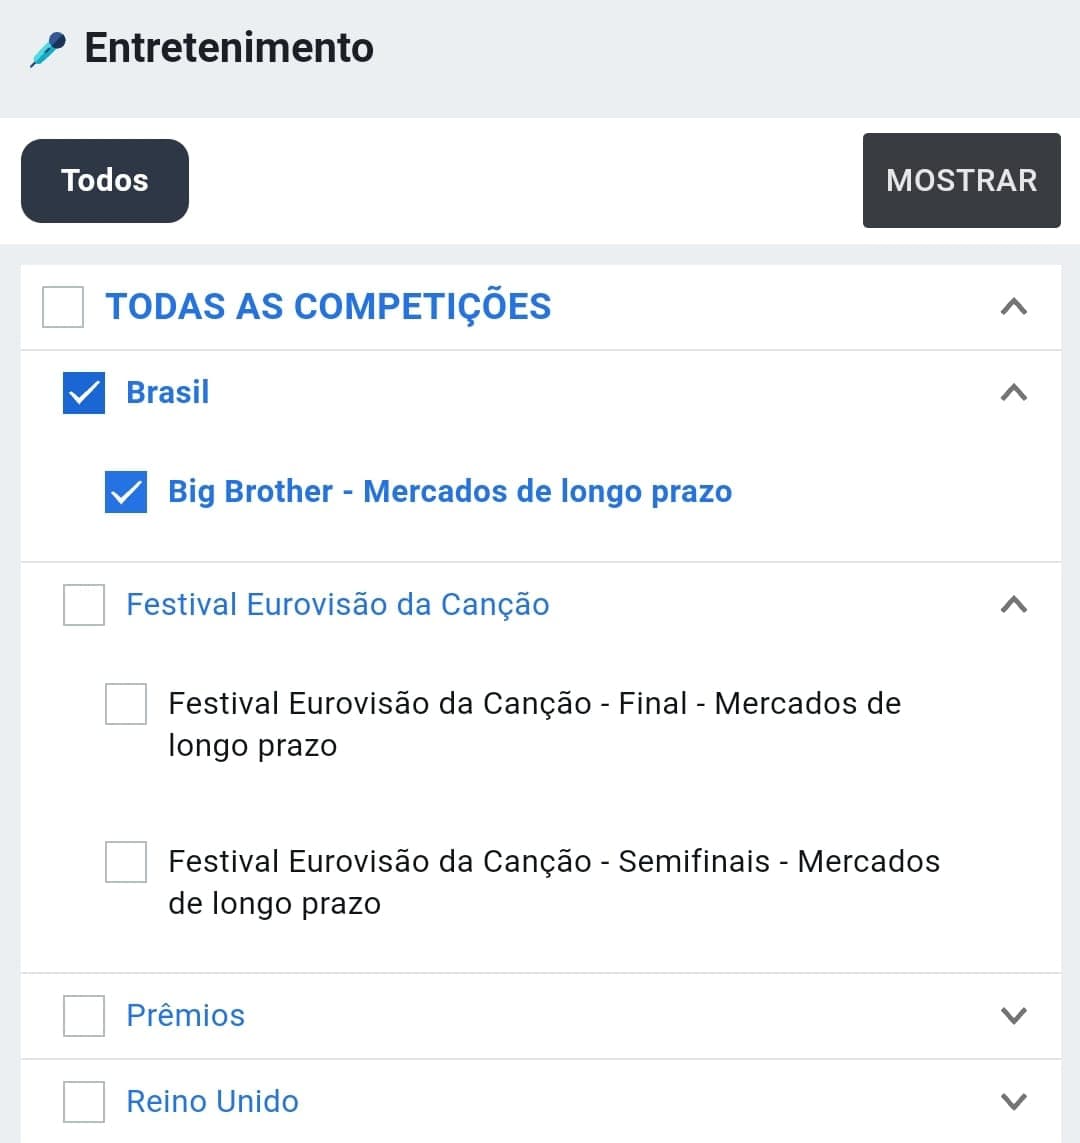Viewport: 1080px width, 1143px height.
Task: Tick the Eurovisão Semifinais markets checkbox
Action: coord(126,862)
